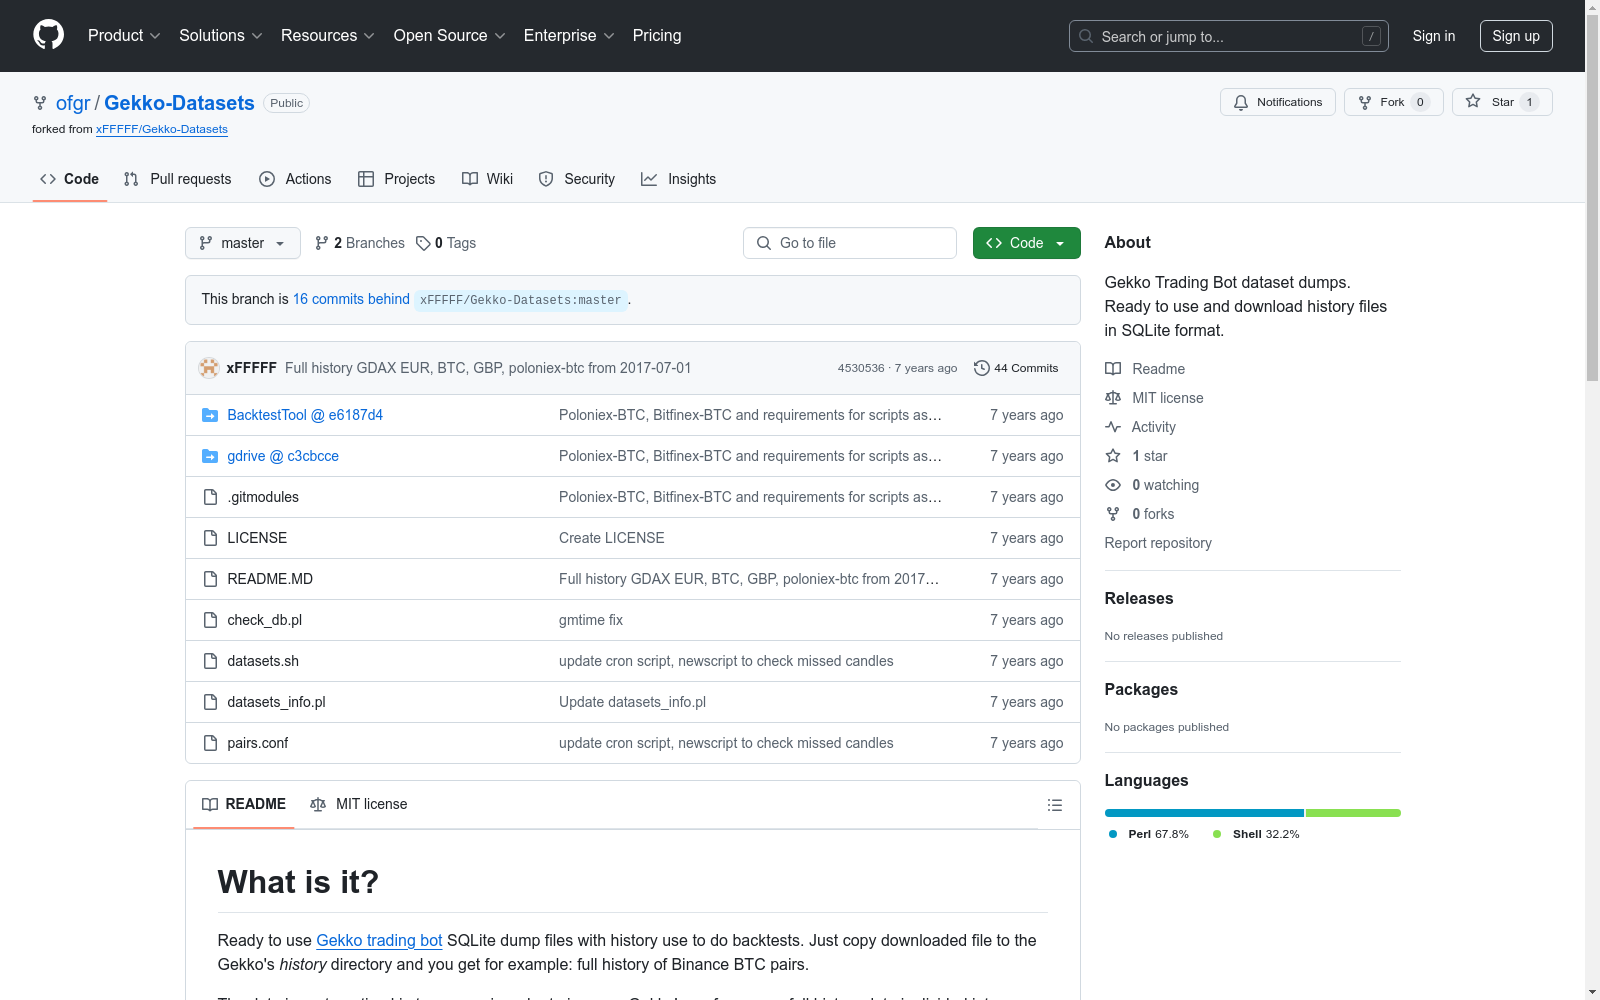Image resolution: width=1600 pixels, height=1000 pixels.
Task: Click the Go to file search field
Action: coord(850,243)
